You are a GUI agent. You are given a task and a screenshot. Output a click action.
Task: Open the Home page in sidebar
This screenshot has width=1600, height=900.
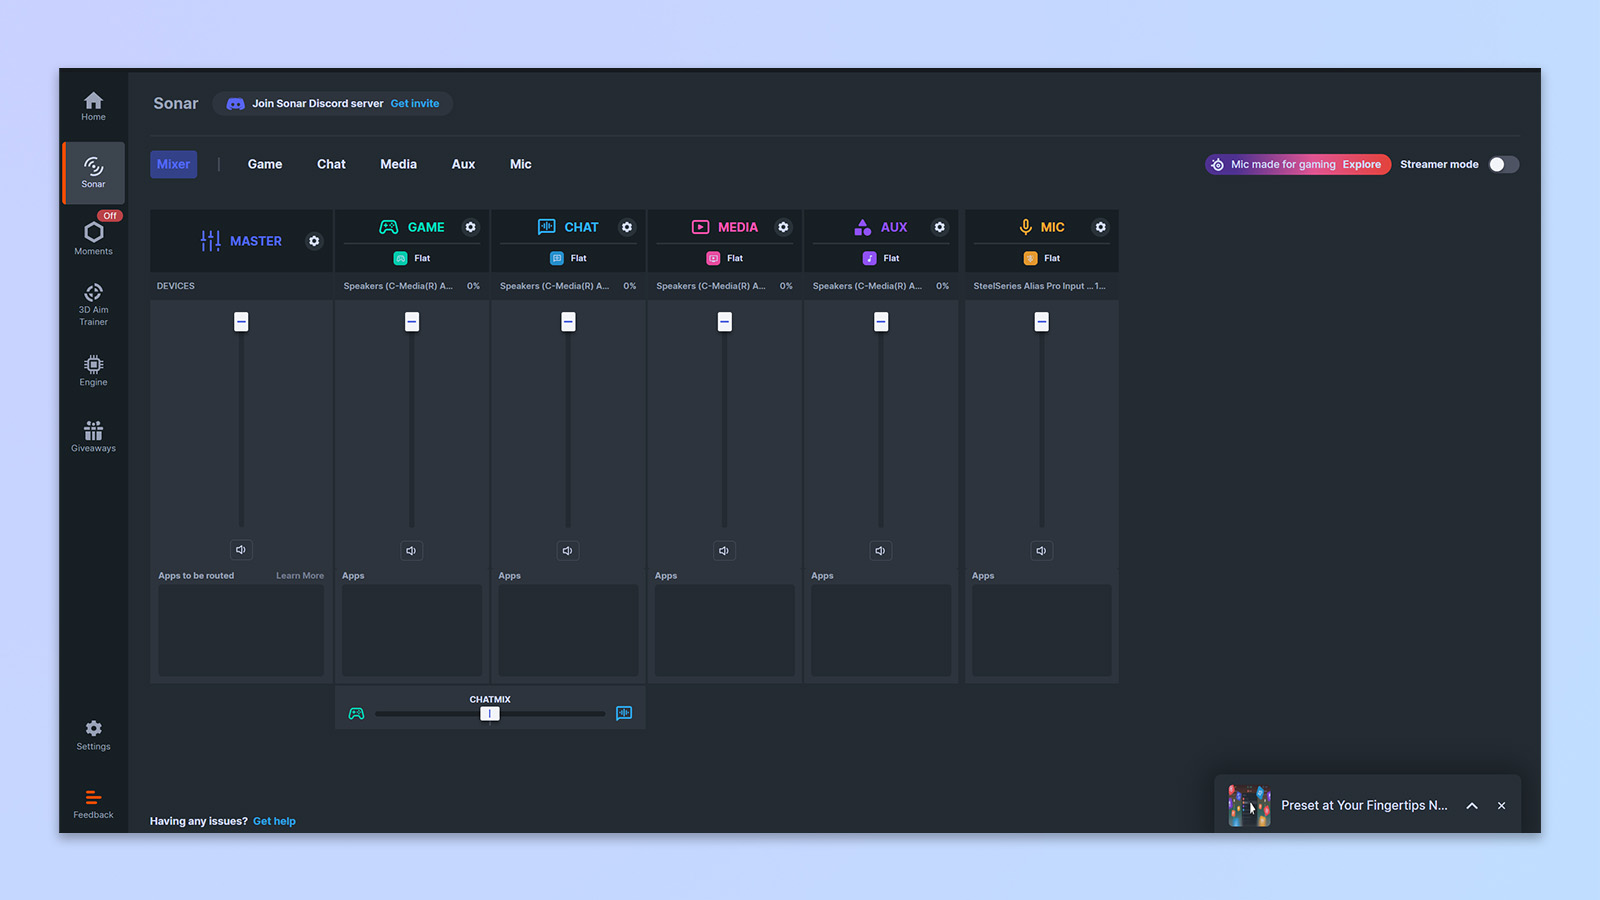tap(93, 106)
